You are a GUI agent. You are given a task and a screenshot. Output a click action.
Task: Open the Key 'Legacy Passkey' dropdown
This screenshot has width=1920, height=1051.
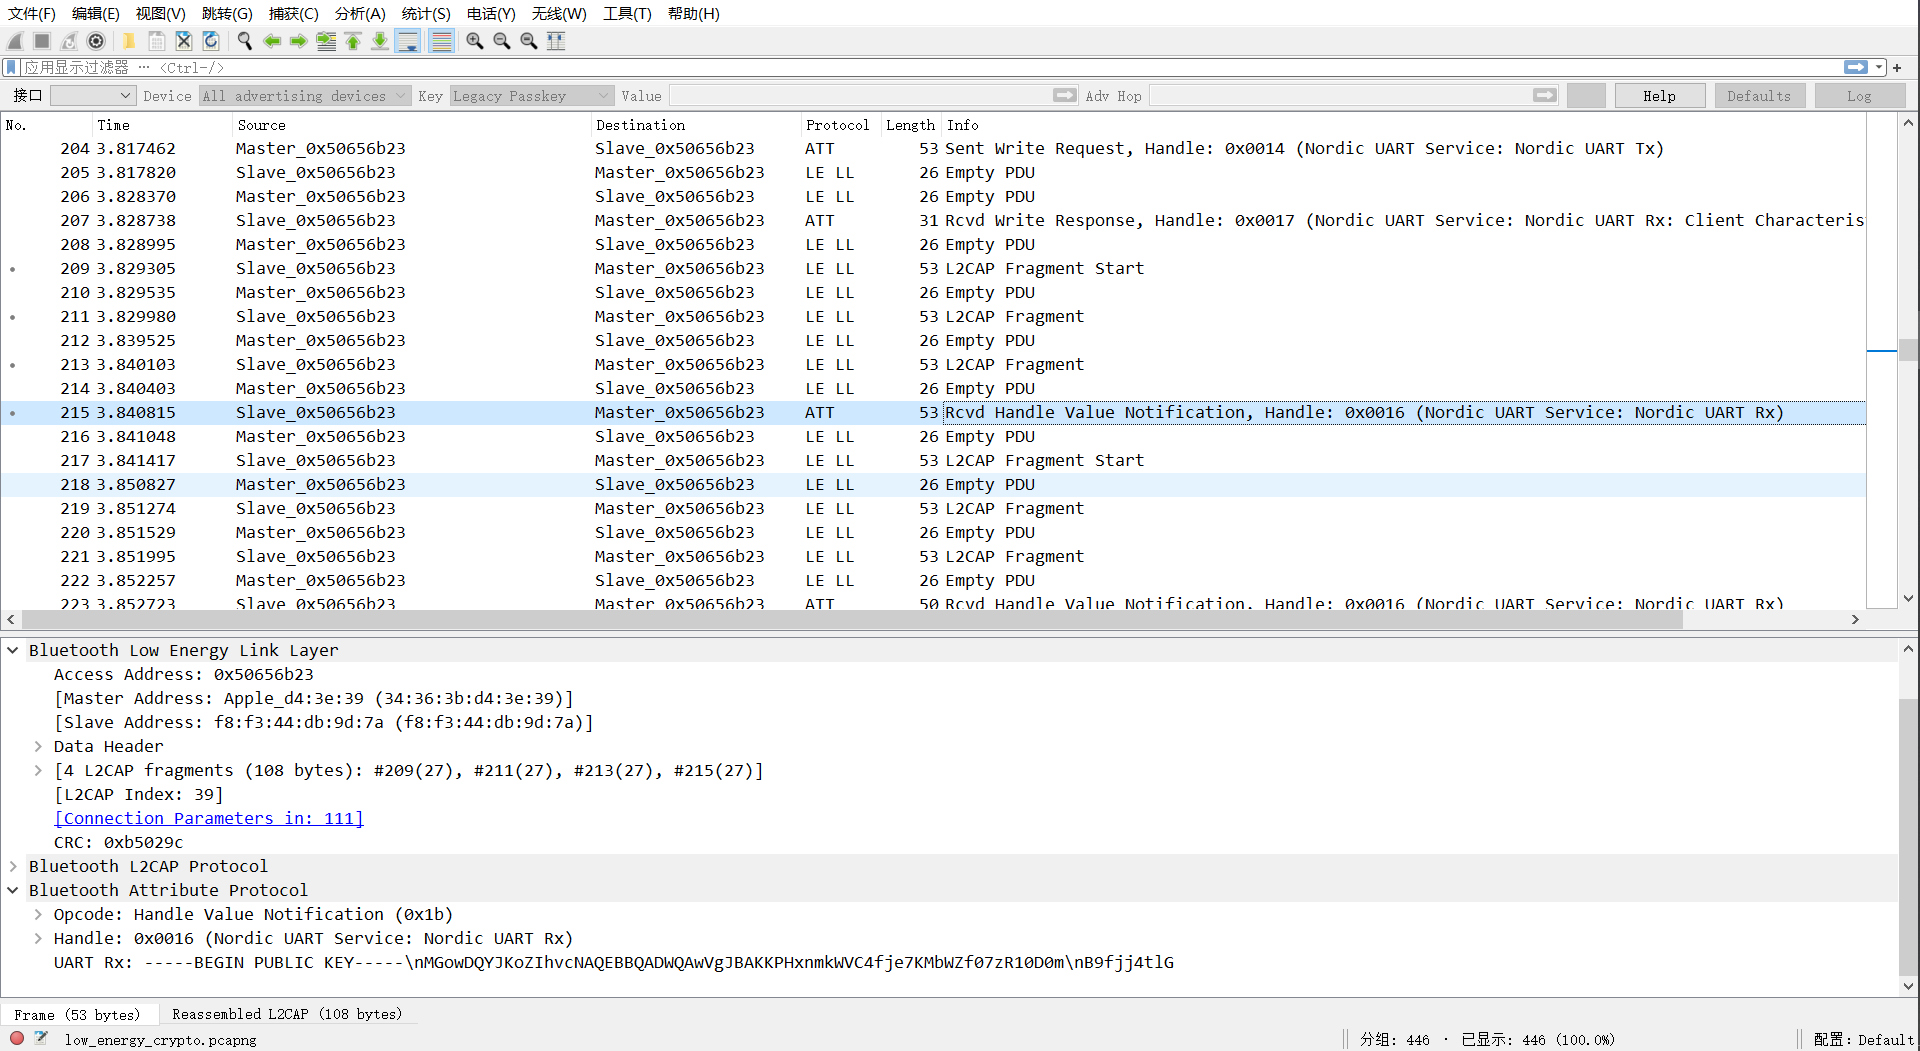(x=531, y=96)
